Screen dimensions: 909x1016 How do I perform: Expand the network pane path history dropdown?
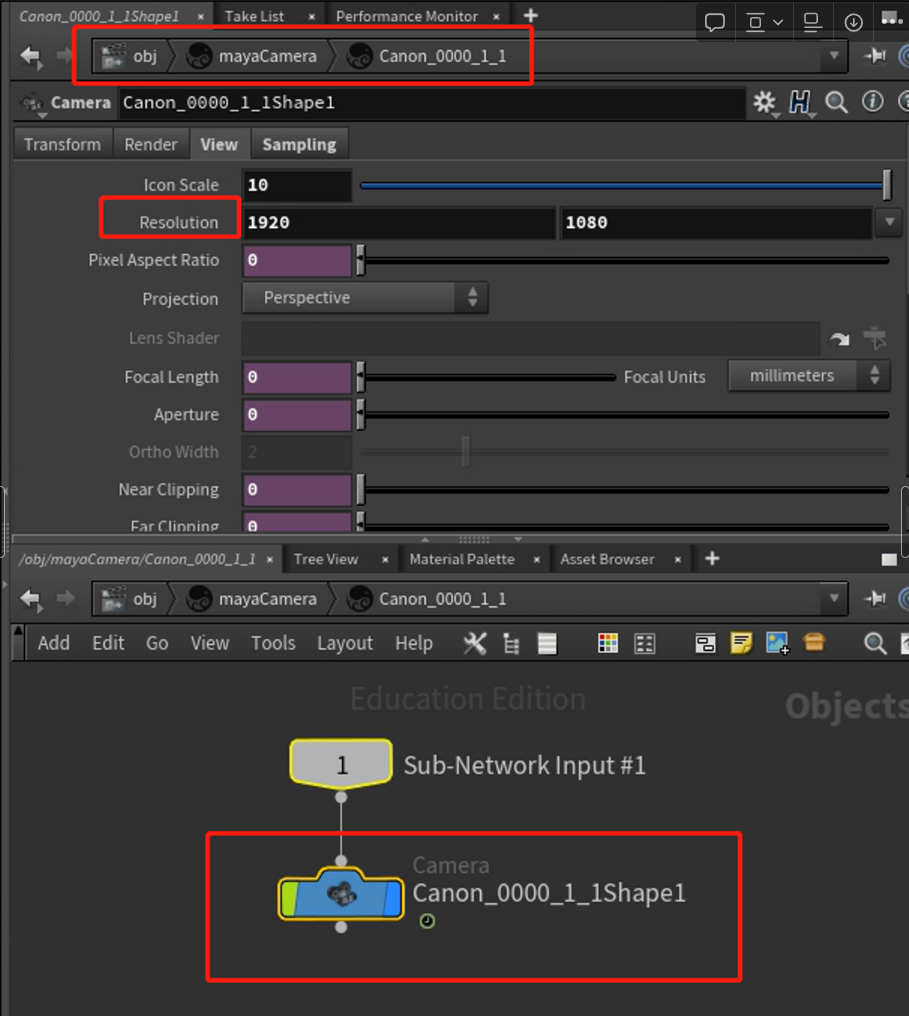coord(834,598)
